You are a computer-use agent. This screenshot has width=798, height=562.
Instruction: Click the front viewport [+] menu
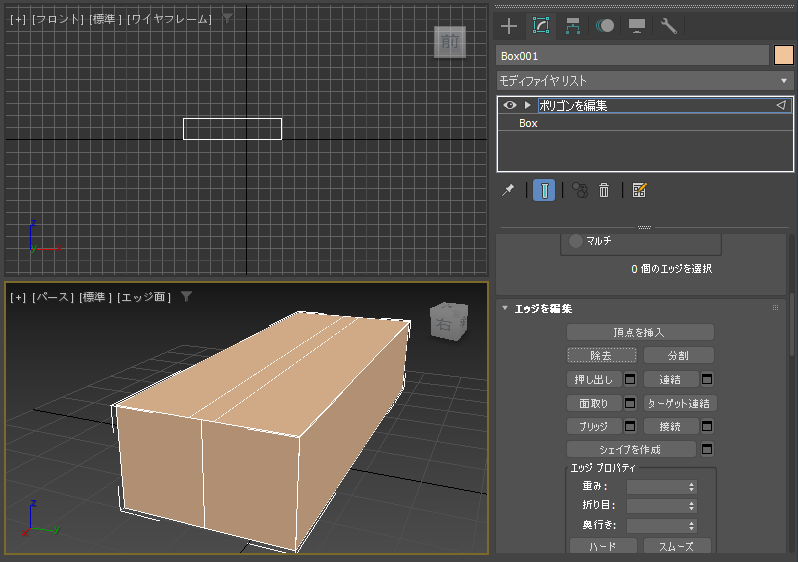pos(18,19)
